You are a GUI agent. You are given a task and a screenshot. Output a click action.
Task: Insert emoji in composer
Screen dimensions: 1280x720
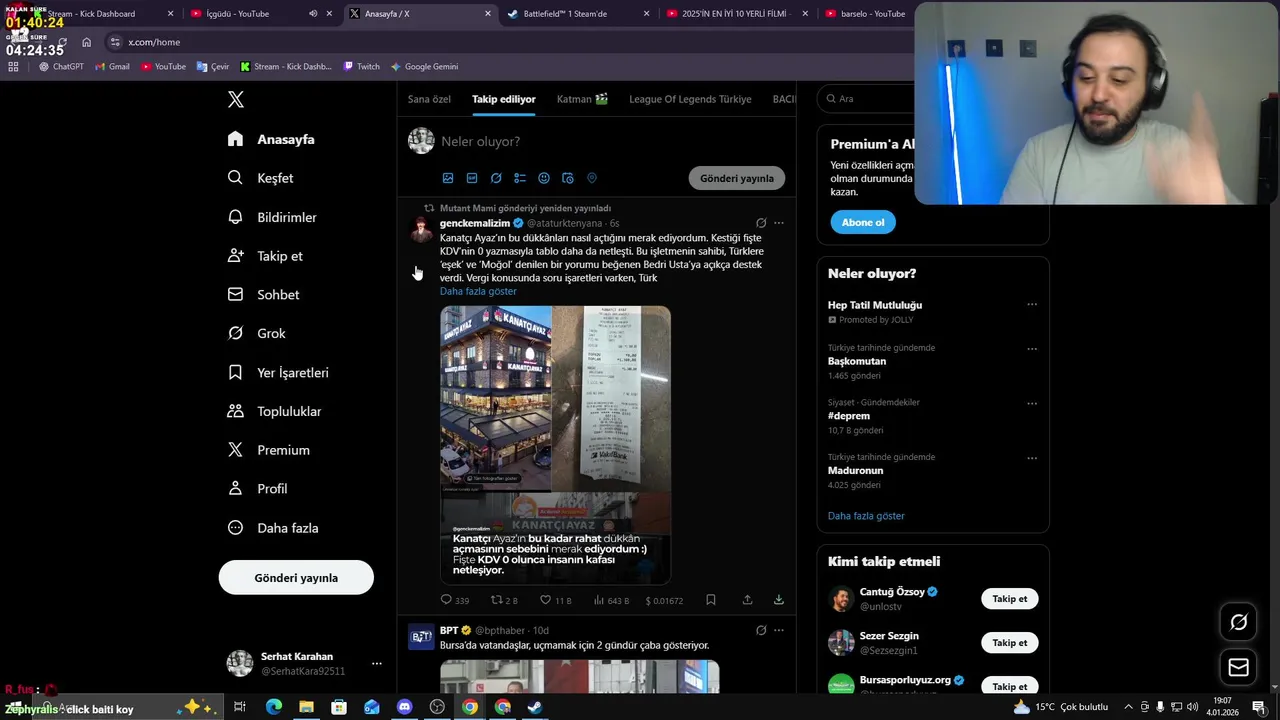point(544,178)
